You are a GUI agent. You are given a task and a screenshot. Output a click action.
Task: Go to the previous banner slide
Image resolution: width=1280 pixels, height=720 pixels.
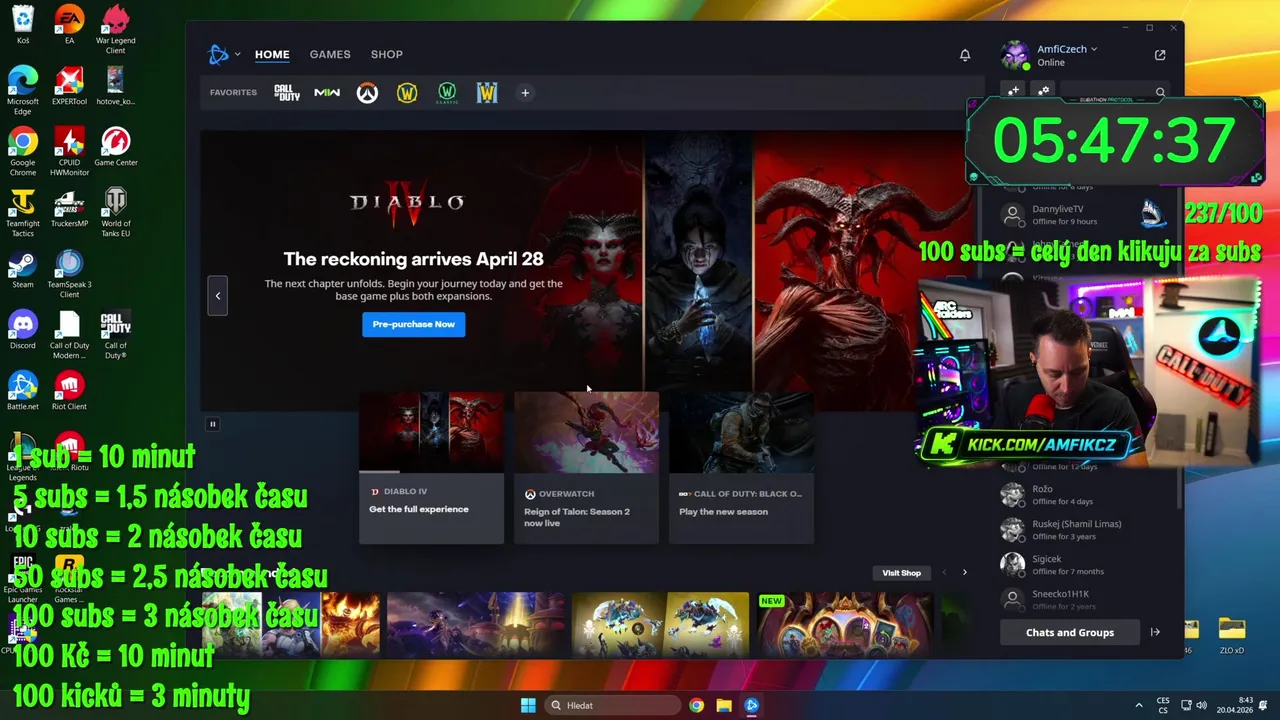217,295
